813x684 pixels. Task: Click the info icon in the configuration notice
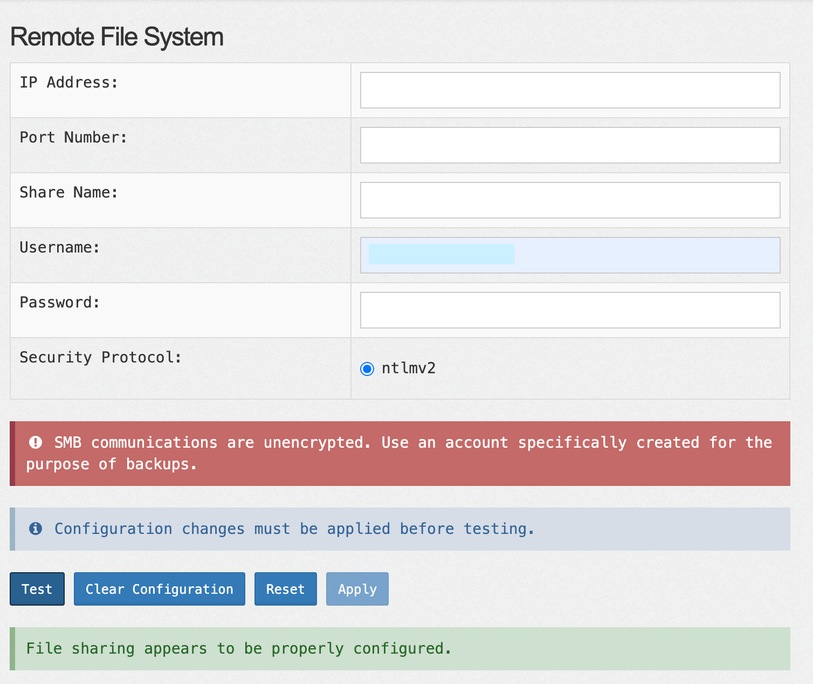[35, 528]
